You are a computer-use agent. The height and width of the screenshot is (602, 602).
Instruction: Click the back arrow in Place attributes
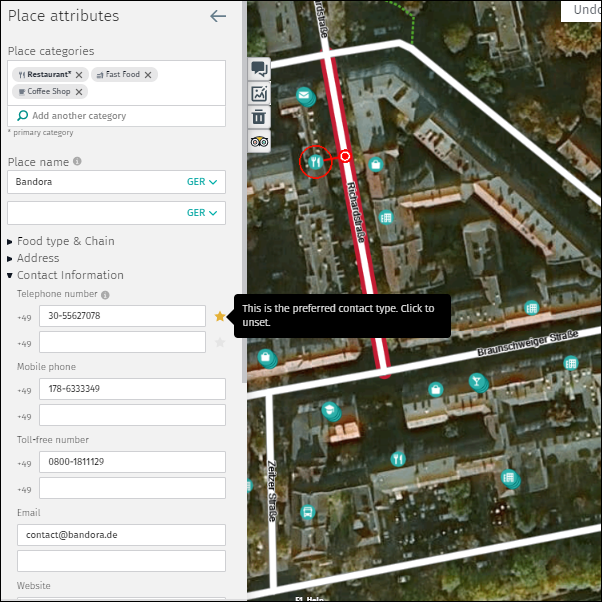coord(218,16)
